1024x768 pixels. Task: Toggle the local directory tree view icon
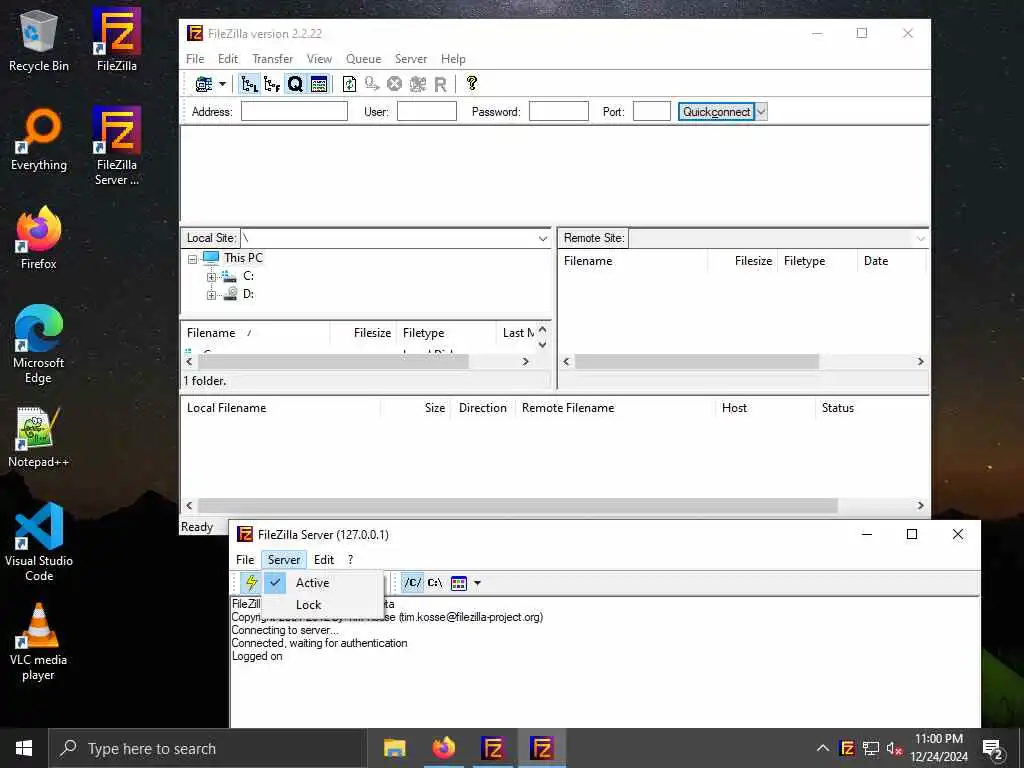pyautogui.click(x=249, y=84)
